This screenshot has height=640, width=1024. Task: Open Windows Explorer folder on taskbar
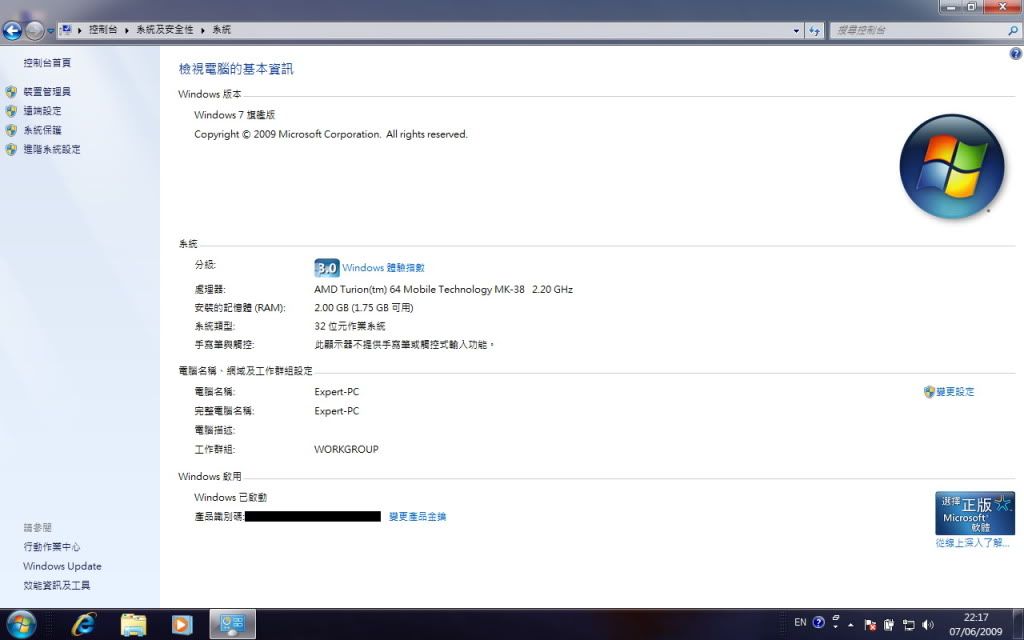point(133,625)
